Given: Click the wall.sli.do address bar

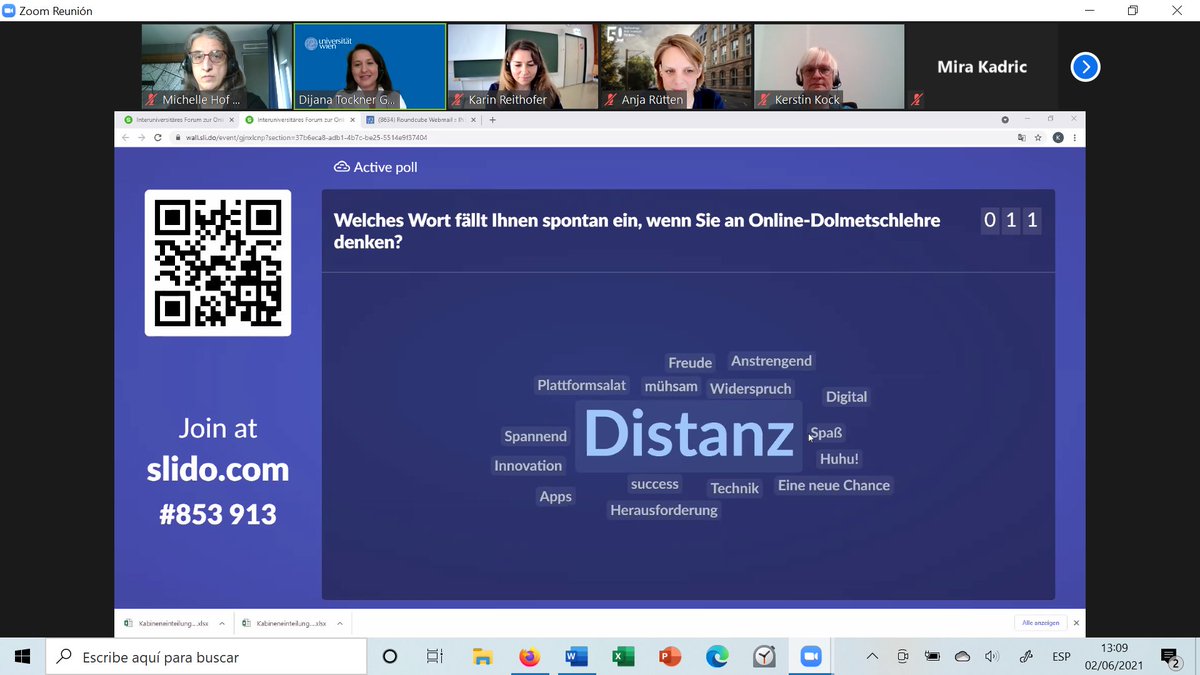Looking at the screenshot, I should pos(590,137).
